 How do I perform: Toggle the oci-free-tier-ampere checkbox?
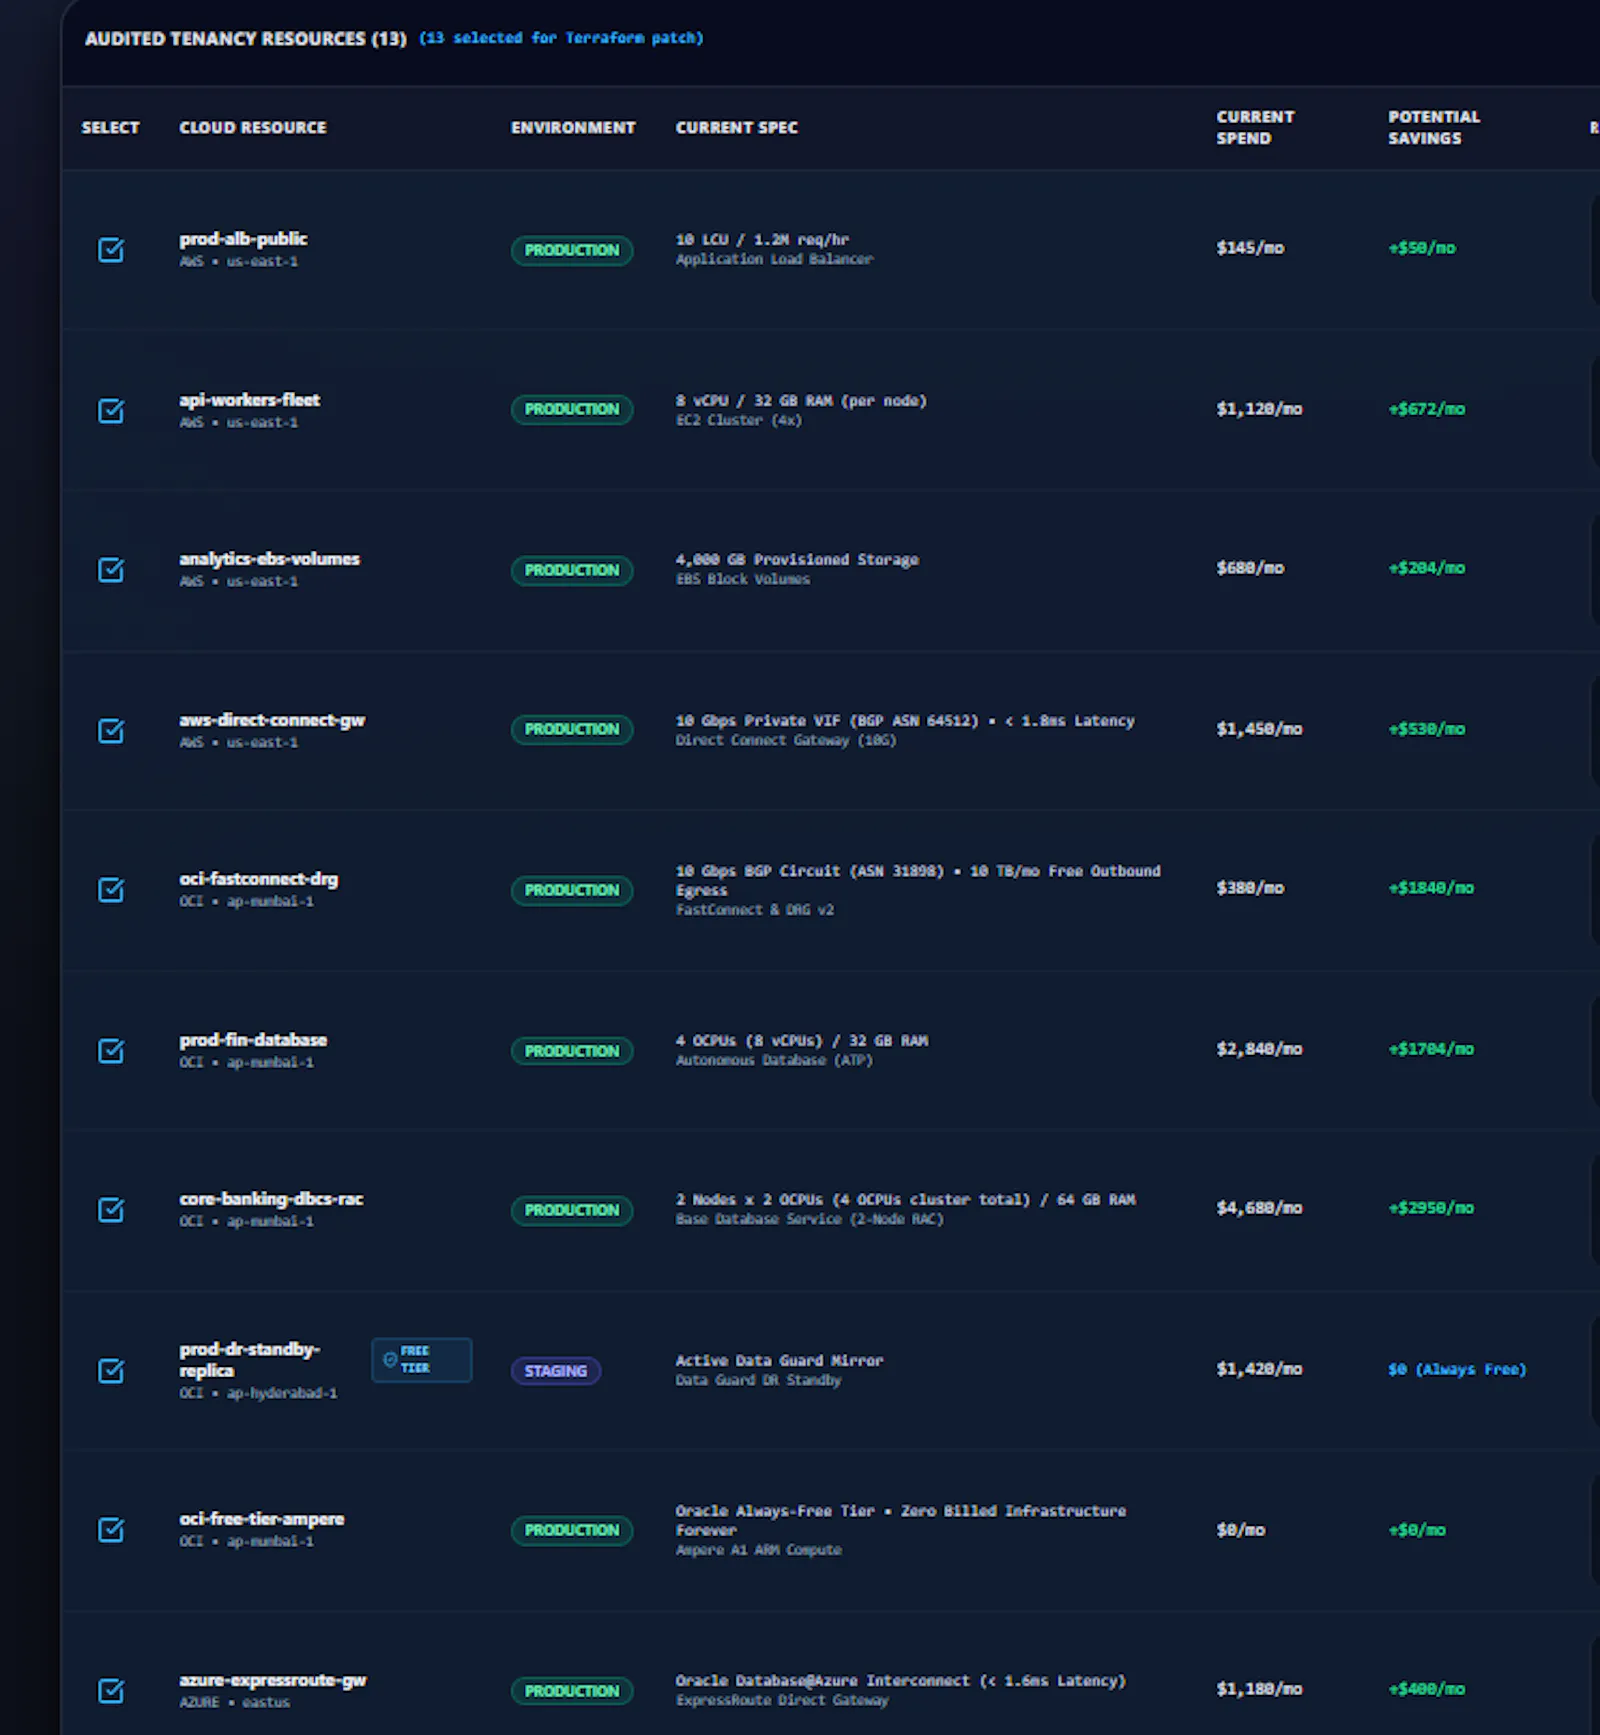click(x=111, y=1529)
